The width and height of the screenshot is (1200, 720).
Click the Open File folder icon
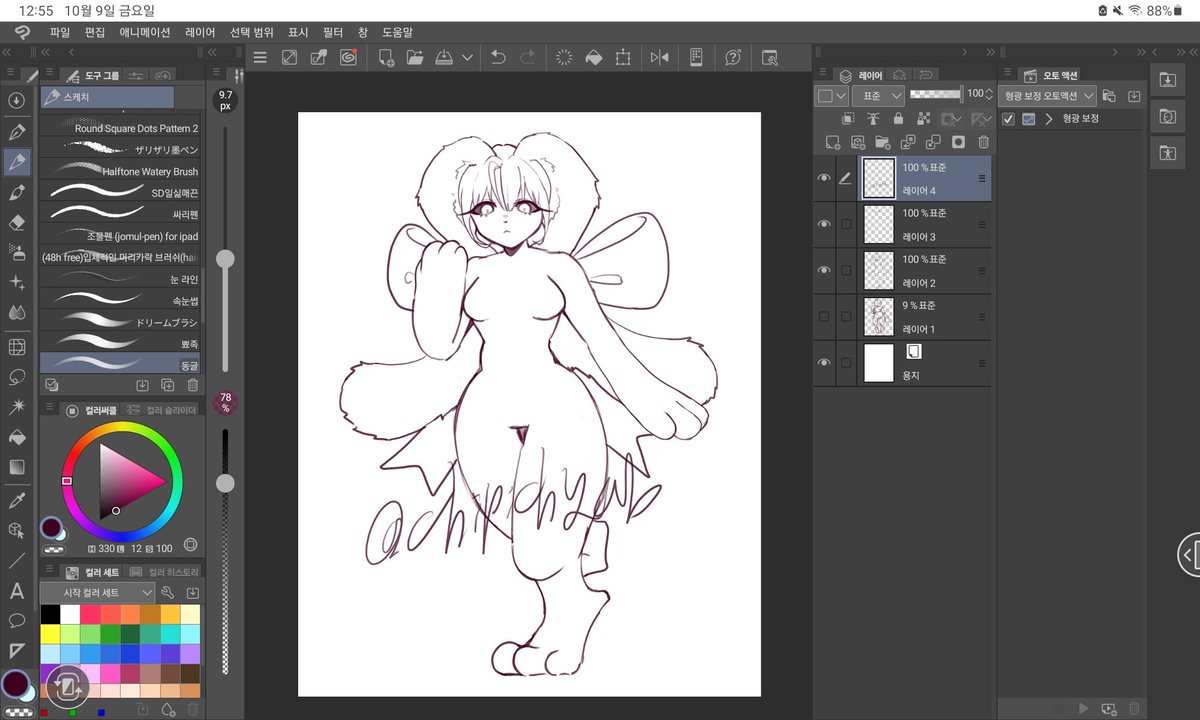point(415,58)
